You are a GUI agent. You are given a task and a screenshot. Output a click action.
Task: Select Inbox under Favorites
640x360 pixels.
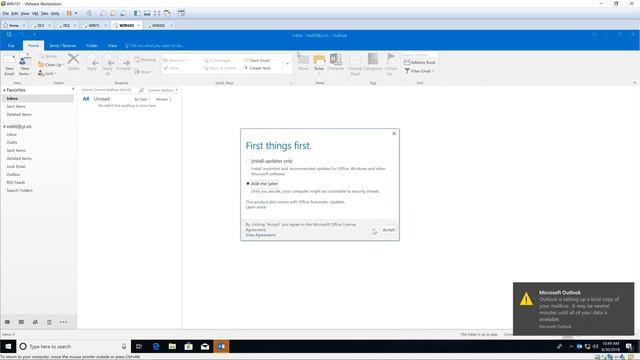38,98
